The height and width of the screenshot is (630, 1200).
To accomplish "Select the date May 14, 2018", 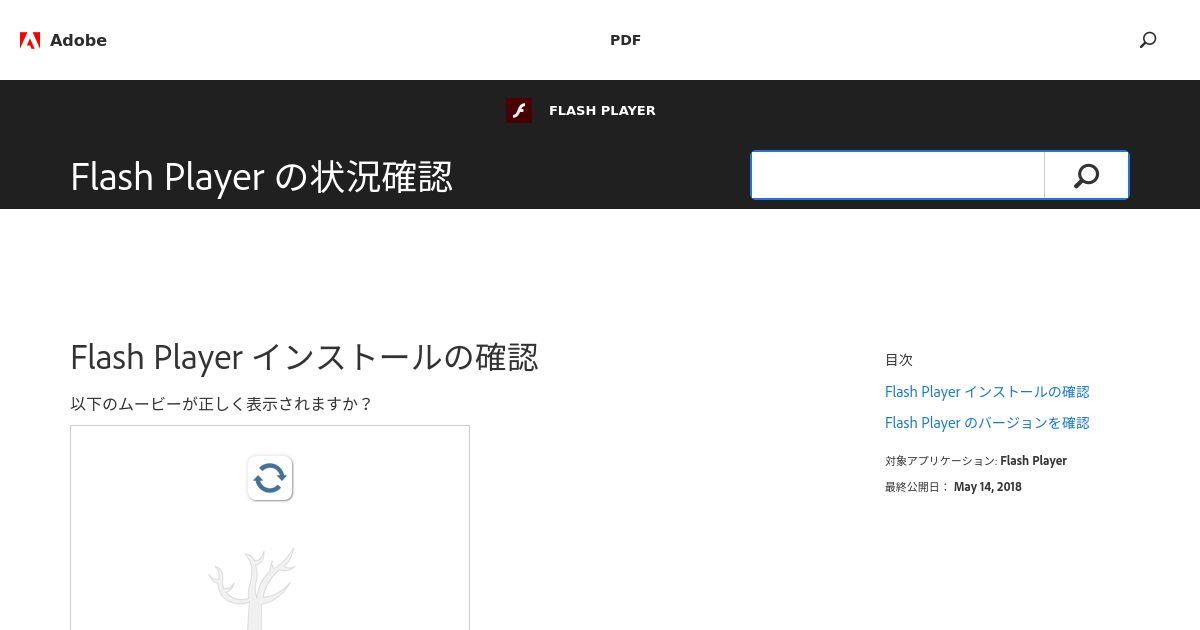I will [x=988, y=487].
